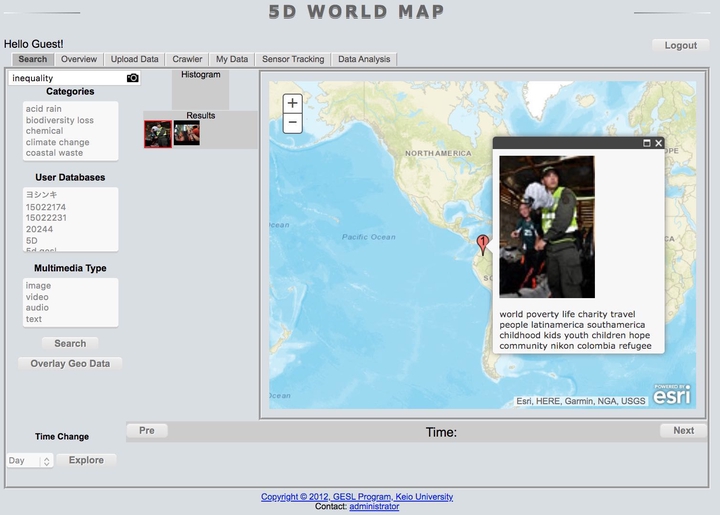This screenshot has width=720, height=515.
Task: Close the photo popup on map
Action: pyautogui.click(x=658, y=143)
